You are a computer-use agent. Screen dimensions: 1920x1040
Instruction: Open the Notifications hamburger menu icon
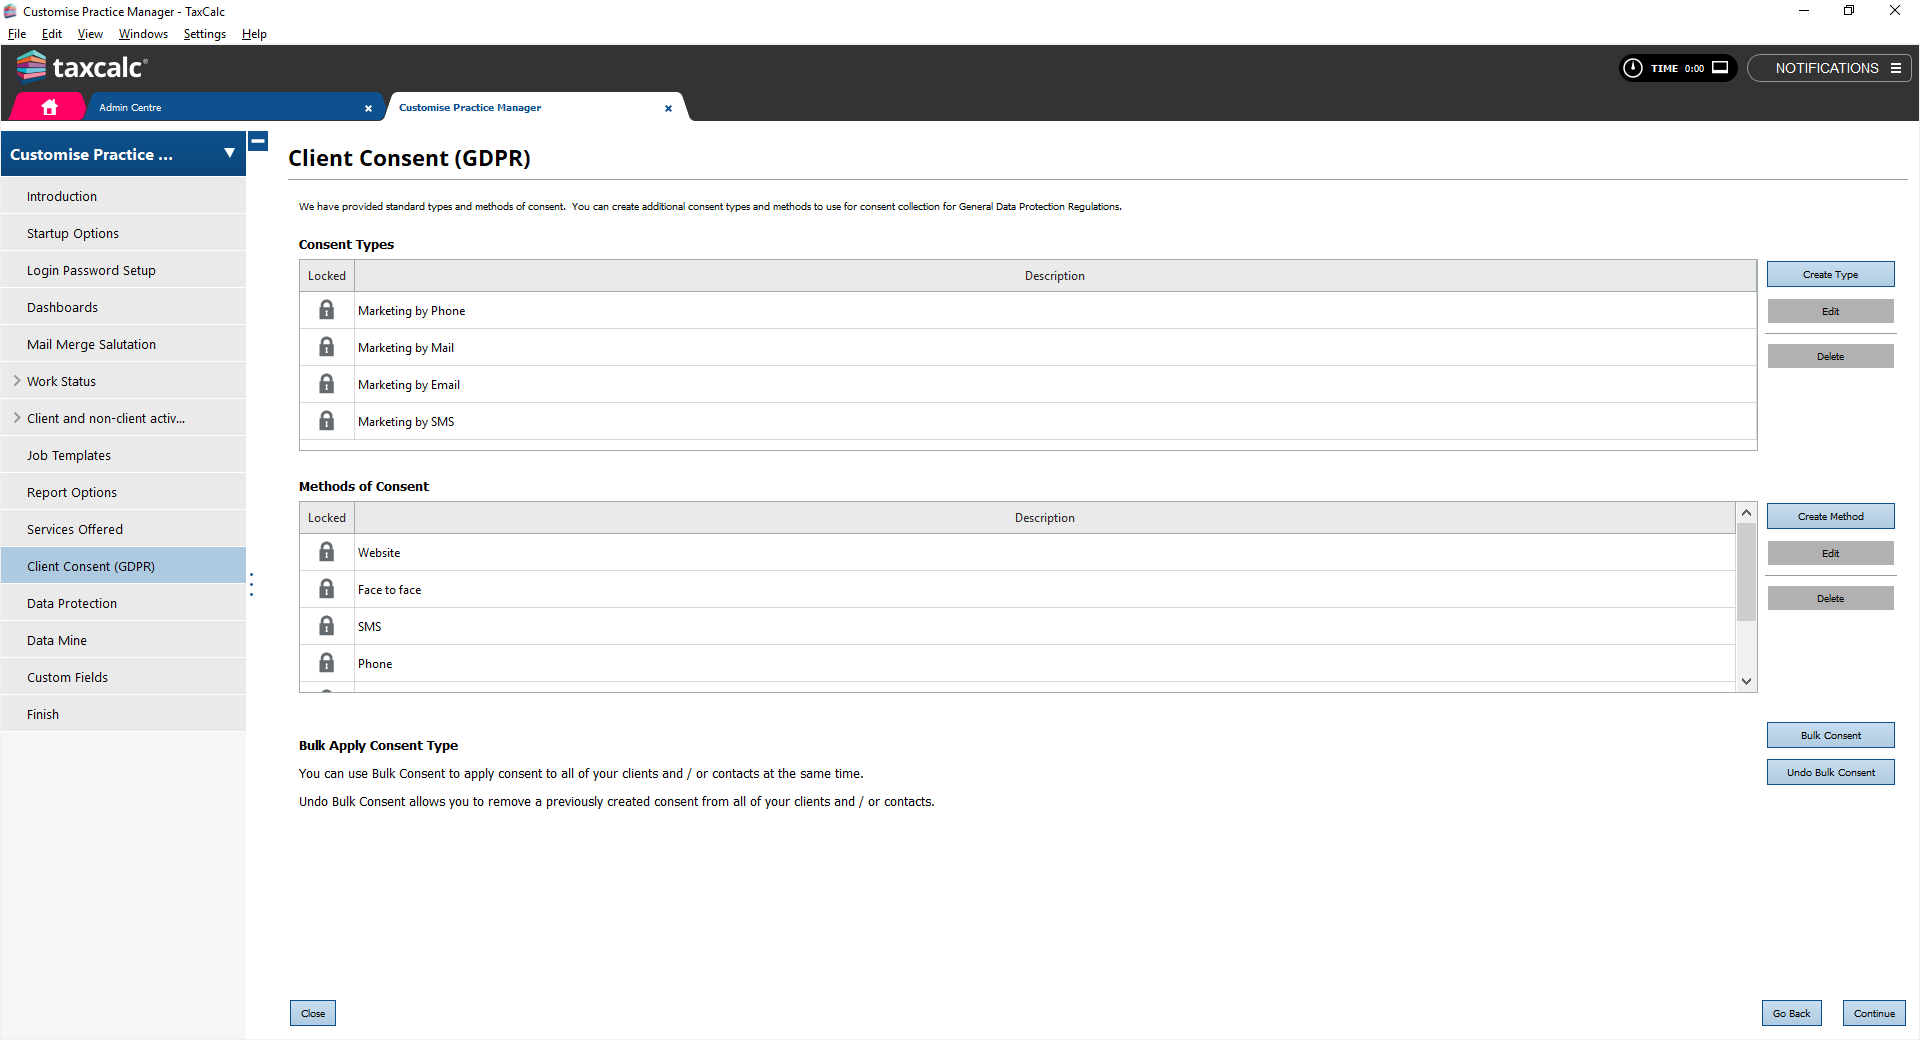coord(1895,68)
